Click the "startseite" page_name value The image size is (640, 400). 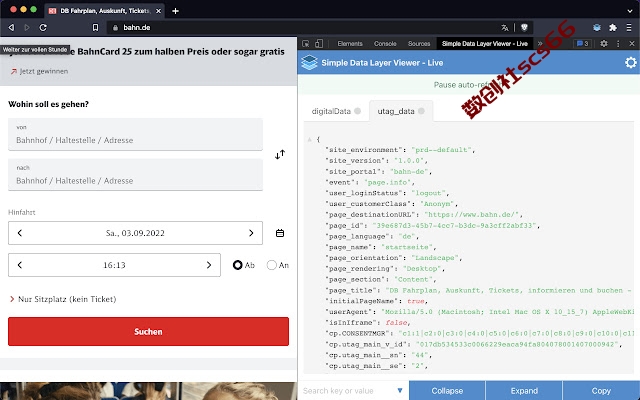click(x=407, y=247)
